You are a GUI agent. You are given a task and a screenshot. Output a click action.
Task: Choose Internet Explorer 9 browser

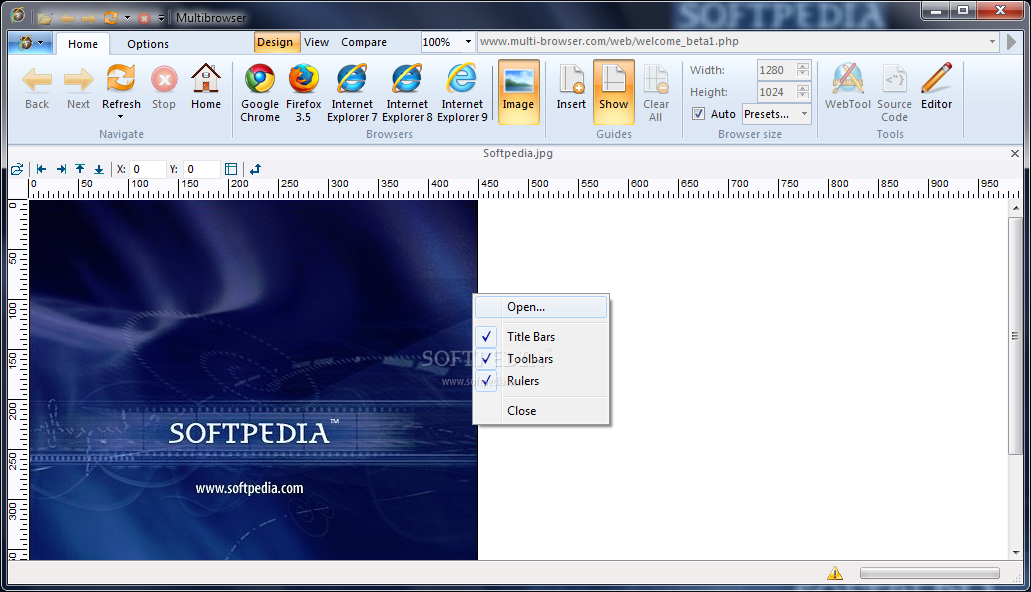[x=462, y=93]
